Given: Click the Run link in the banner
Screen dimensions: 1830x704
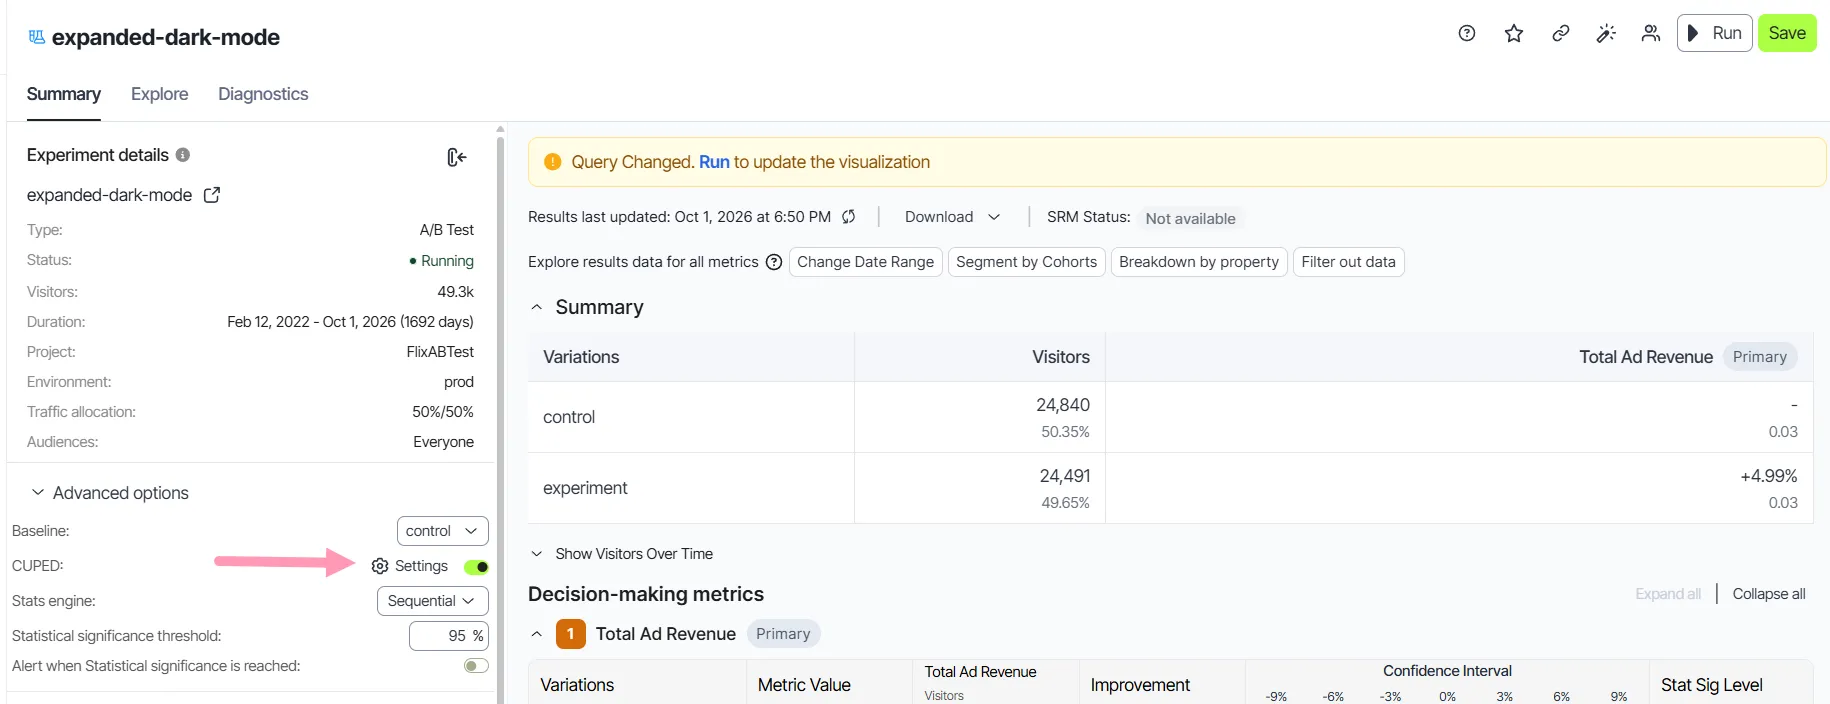Looking at the screenshot, I should tap(714, 162).
